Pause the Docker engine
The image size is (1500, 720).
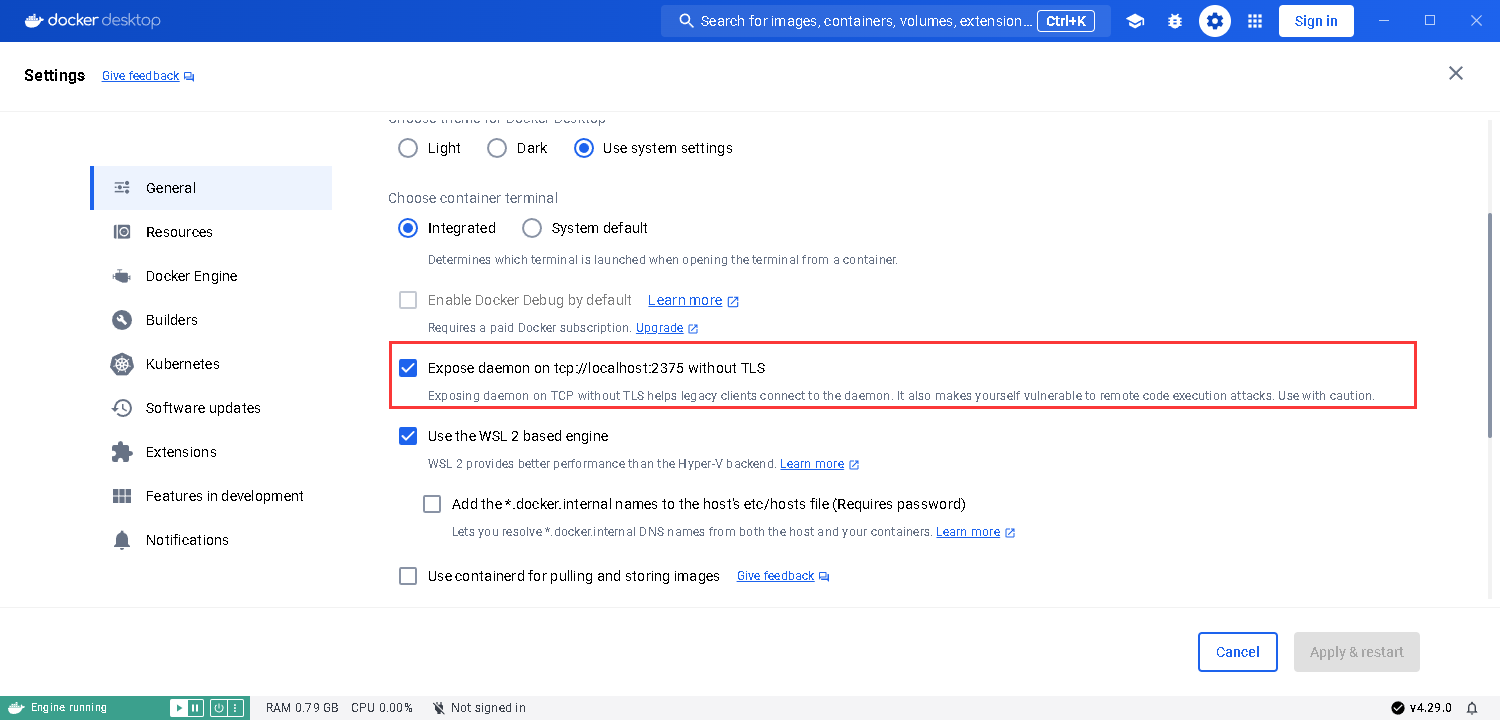point(195,708)
